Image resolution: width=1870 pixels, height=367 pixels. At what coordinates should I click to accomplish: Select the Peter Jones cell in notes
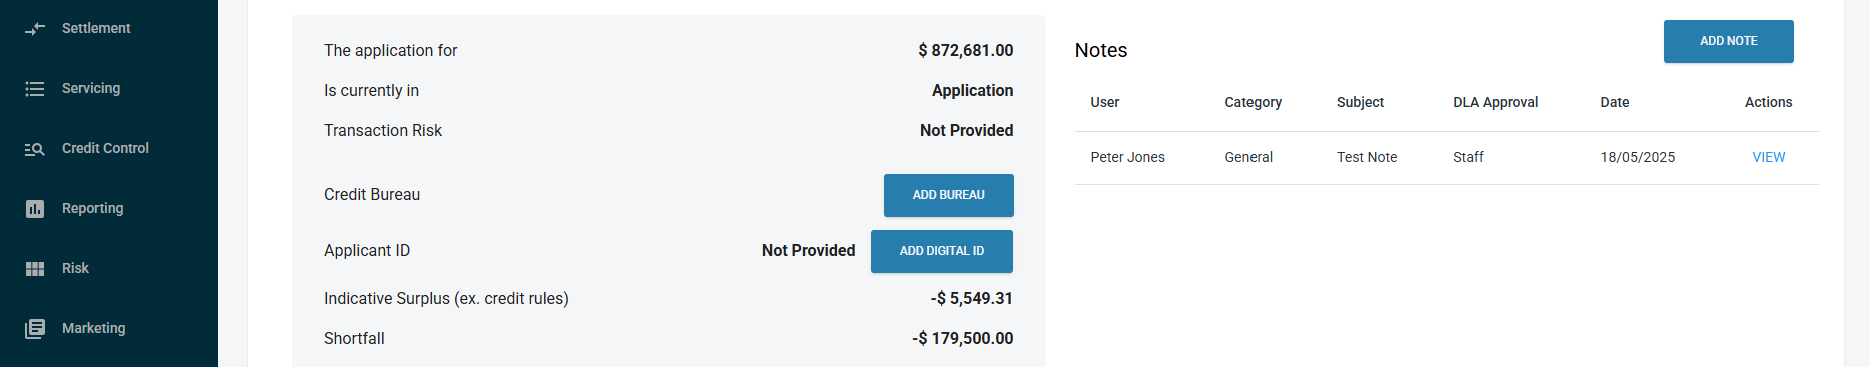(x=1127, y=157)
